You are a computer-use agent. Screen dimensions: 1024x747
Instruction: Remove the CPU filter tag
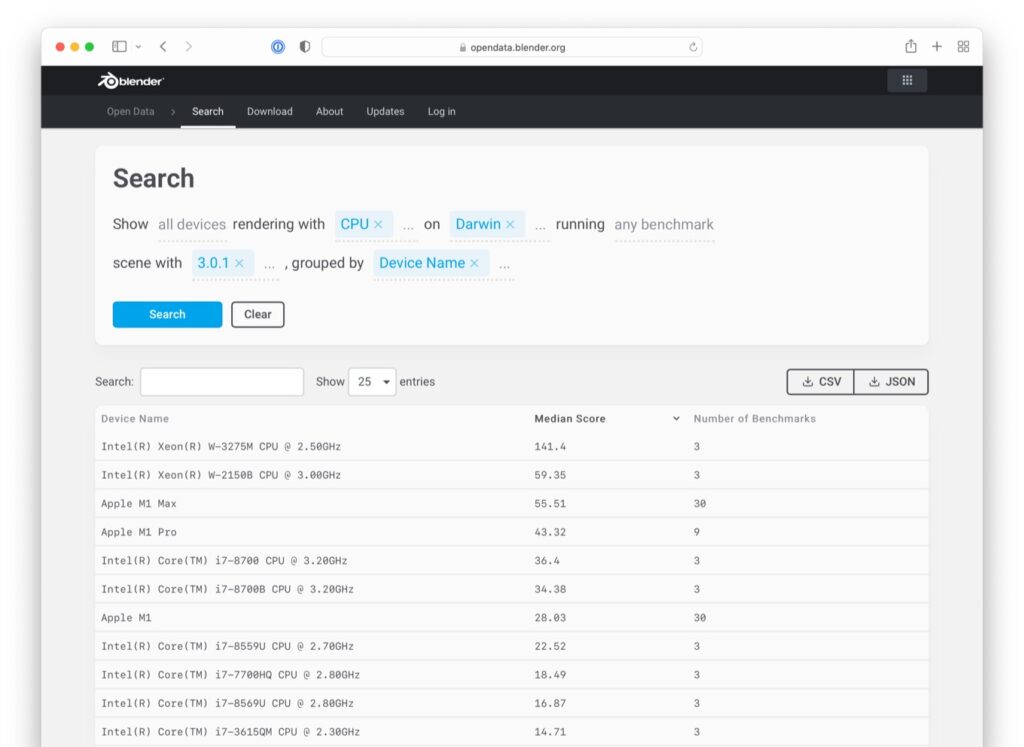[x=378, y=225]
